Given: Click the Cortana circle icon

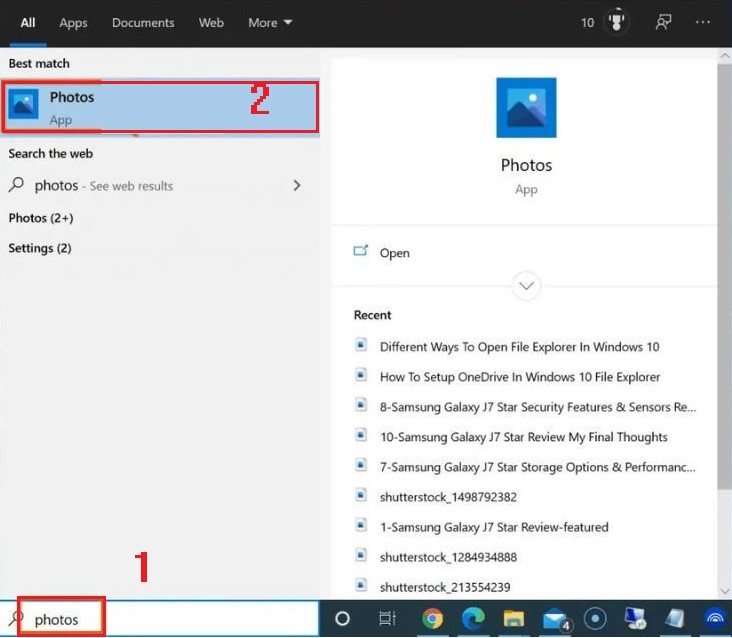Looking at the screenshot, I should tap(342, 618).
